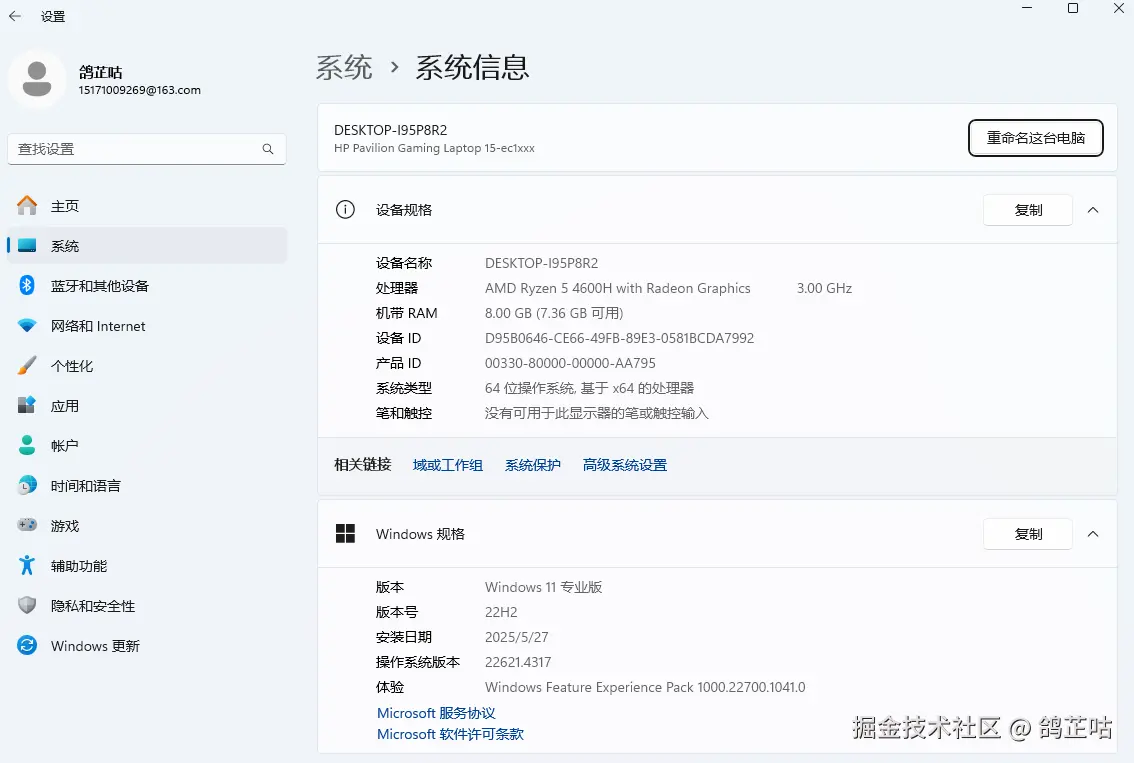
Task: Click the 系统 breadcrumb in the header
Action: (x=344, y=67)
